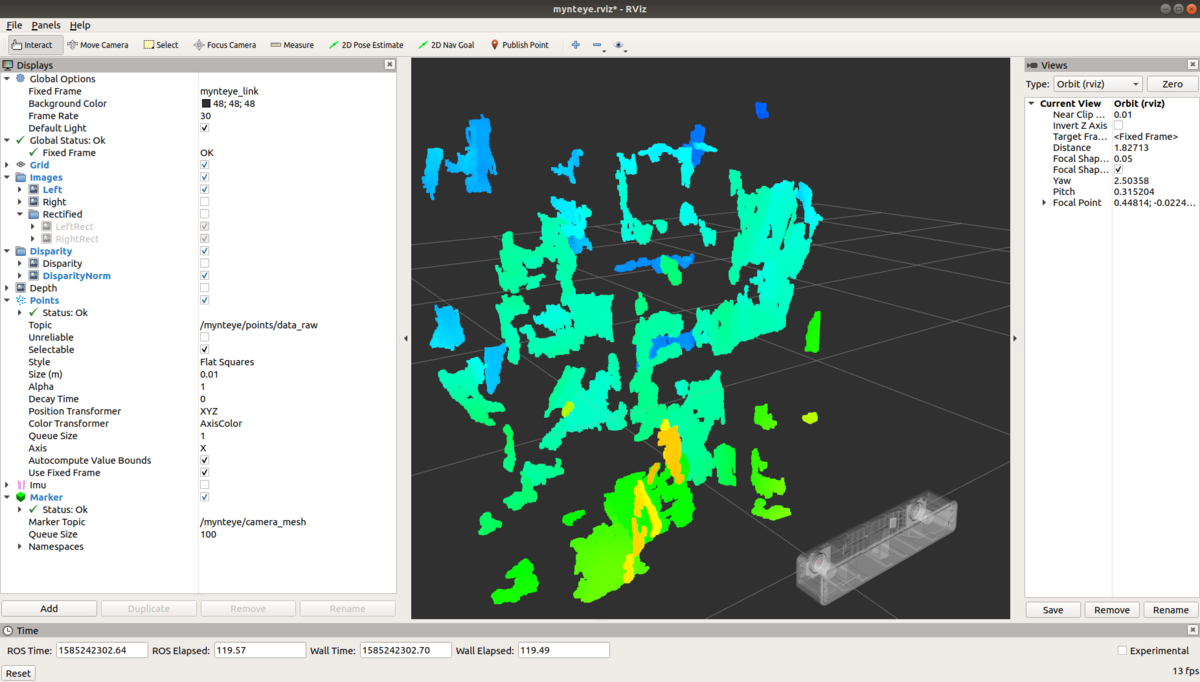Collapse the Global Options tree
This screenshot has height=682, width=1200.
[x=7, y=79]
